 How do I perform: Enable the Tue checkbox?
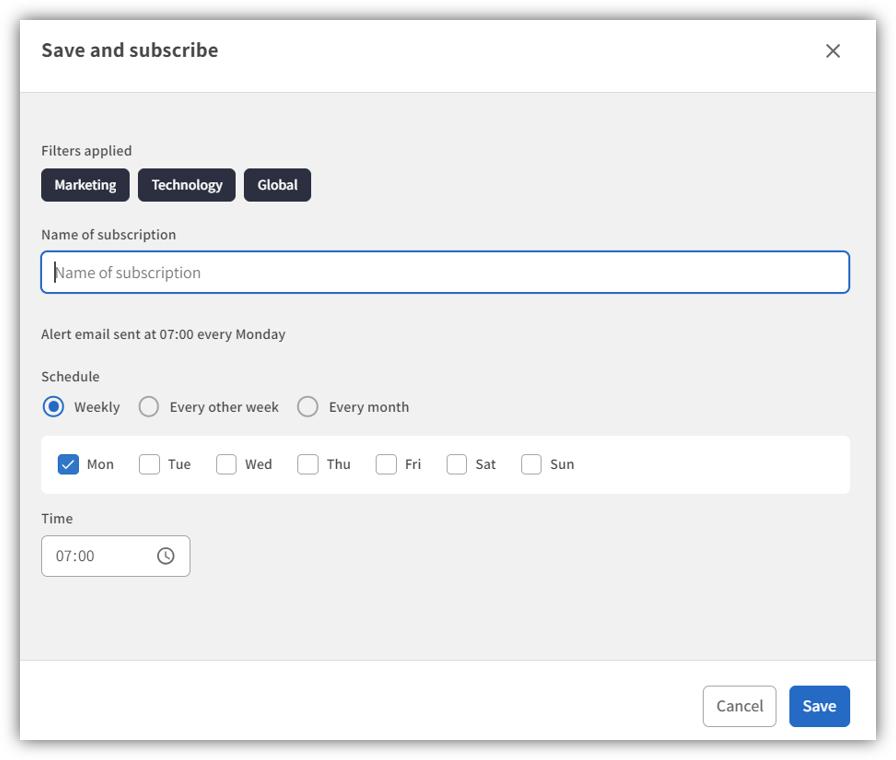tap(149, 464)
